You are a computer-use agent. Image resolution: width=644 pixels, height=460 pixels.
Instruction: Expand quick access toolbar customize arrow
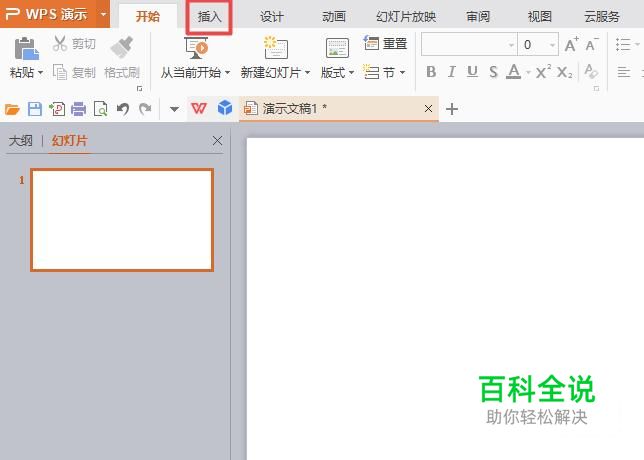[174, 109]
